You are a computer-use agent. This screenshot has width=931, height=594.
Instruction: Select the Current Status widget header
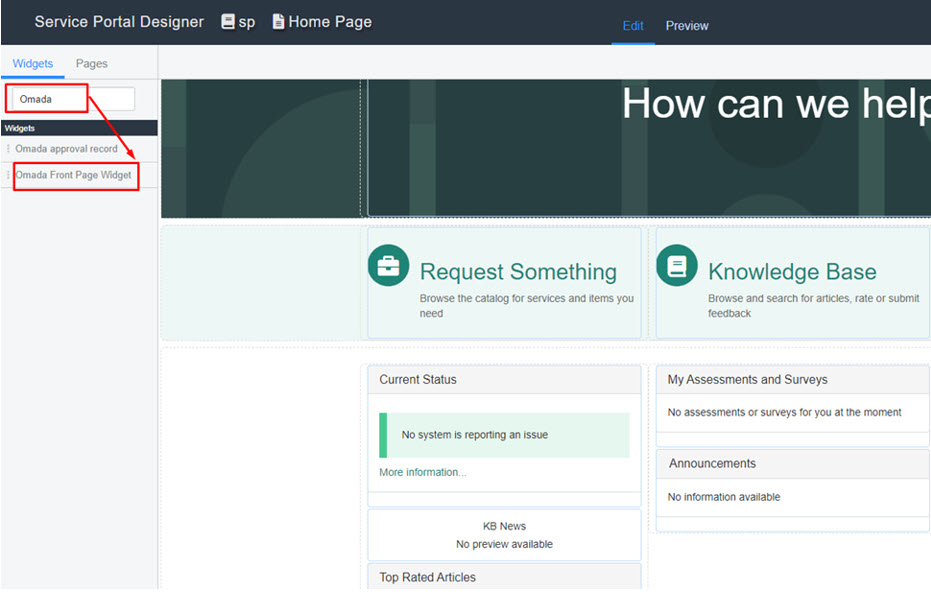click(504, 380)
